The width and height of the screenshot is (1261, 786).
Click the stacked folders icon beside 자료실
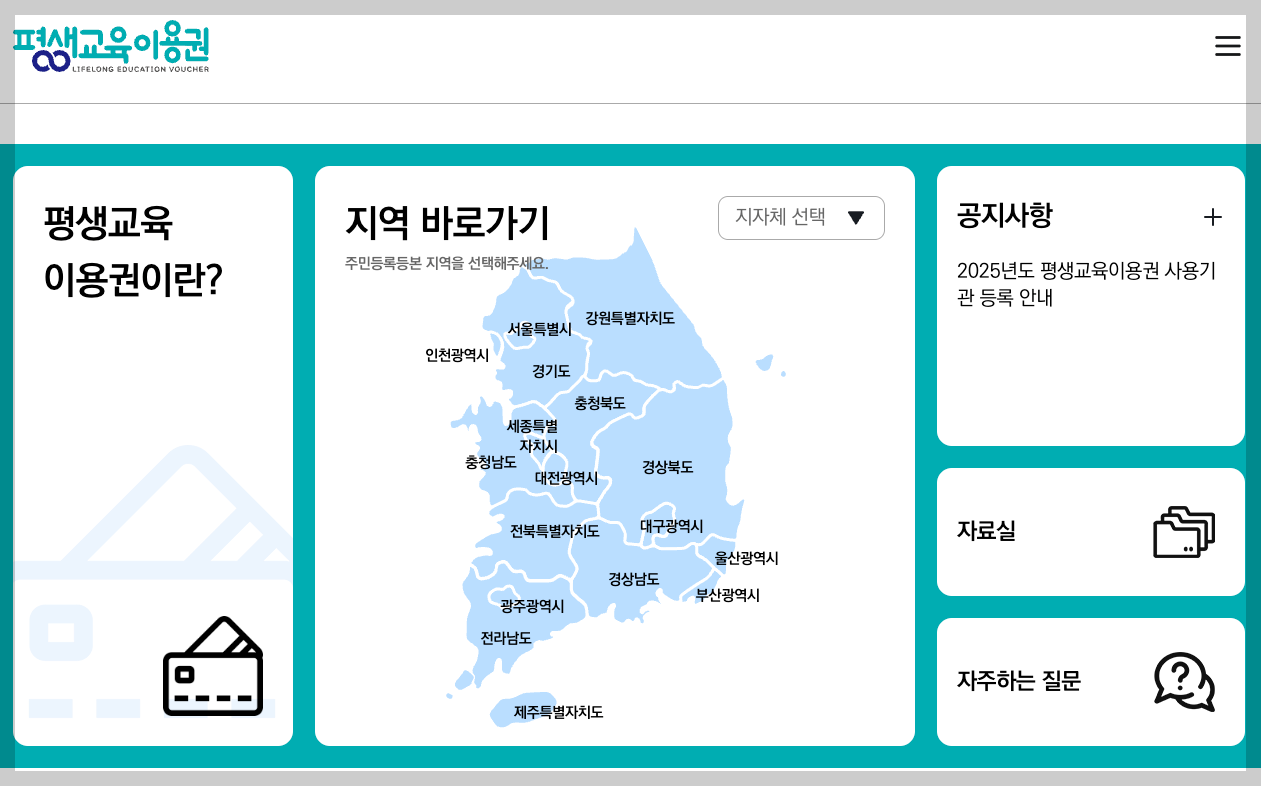click(x=1184, y=531)
